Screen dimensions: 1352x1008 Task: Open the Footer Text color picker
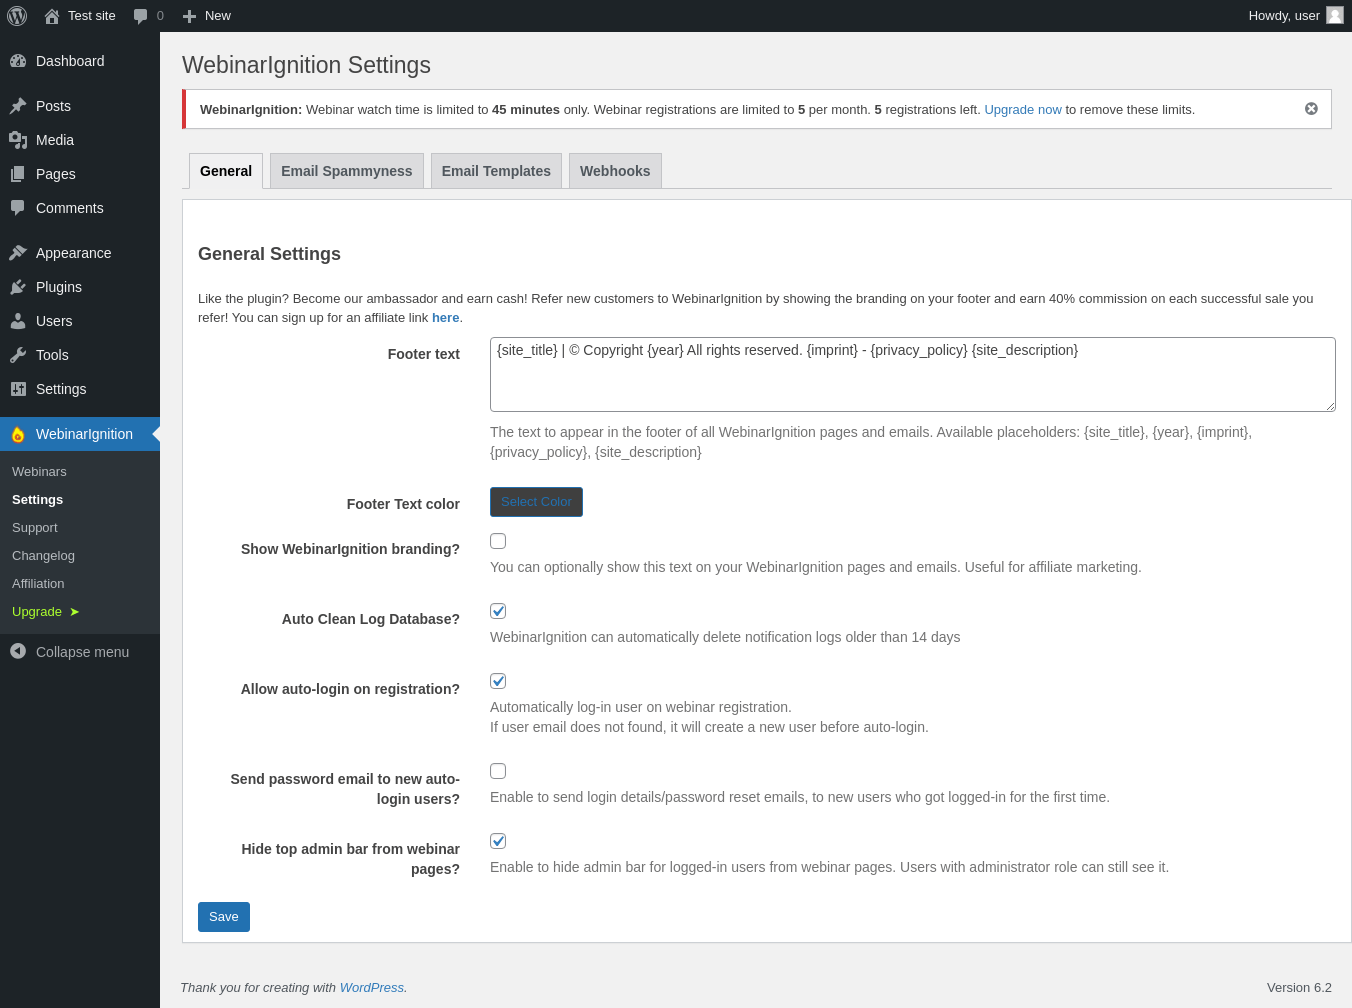pyautogui.click(x=536, y=502)
